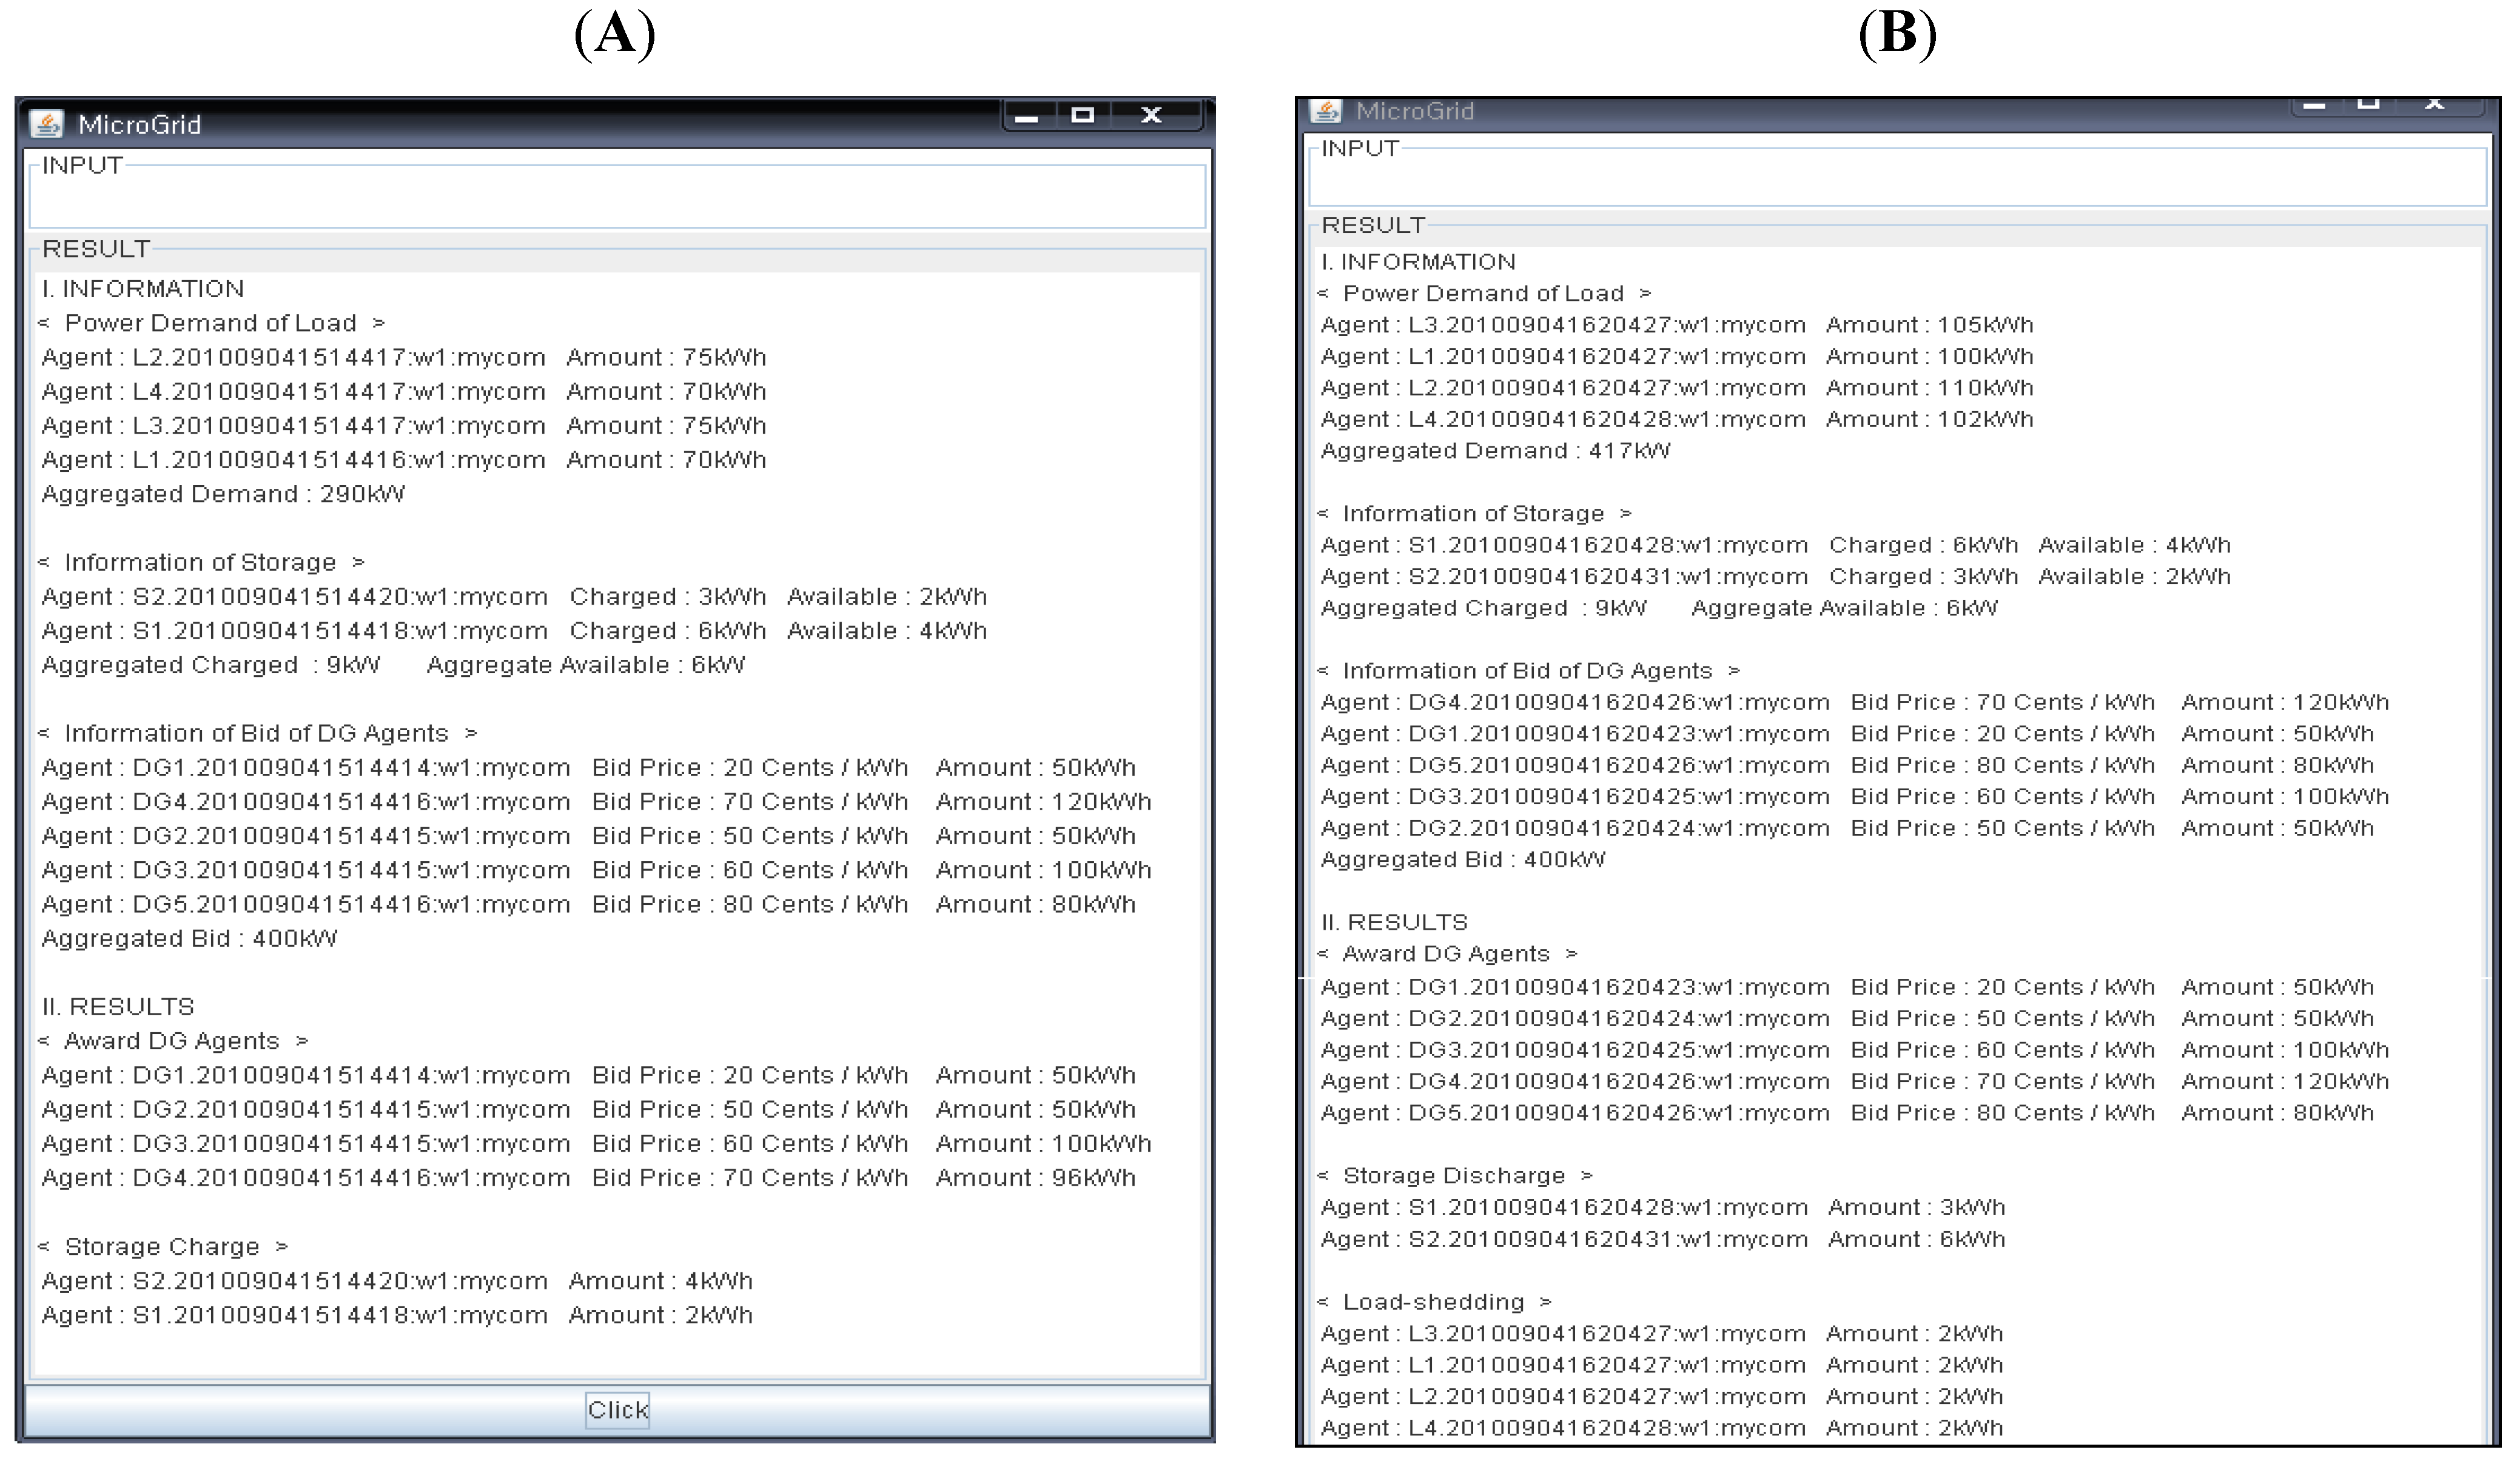Select the L3 load line showing 105kWh
The image size is (2520, 1461).
[1676, 325]
